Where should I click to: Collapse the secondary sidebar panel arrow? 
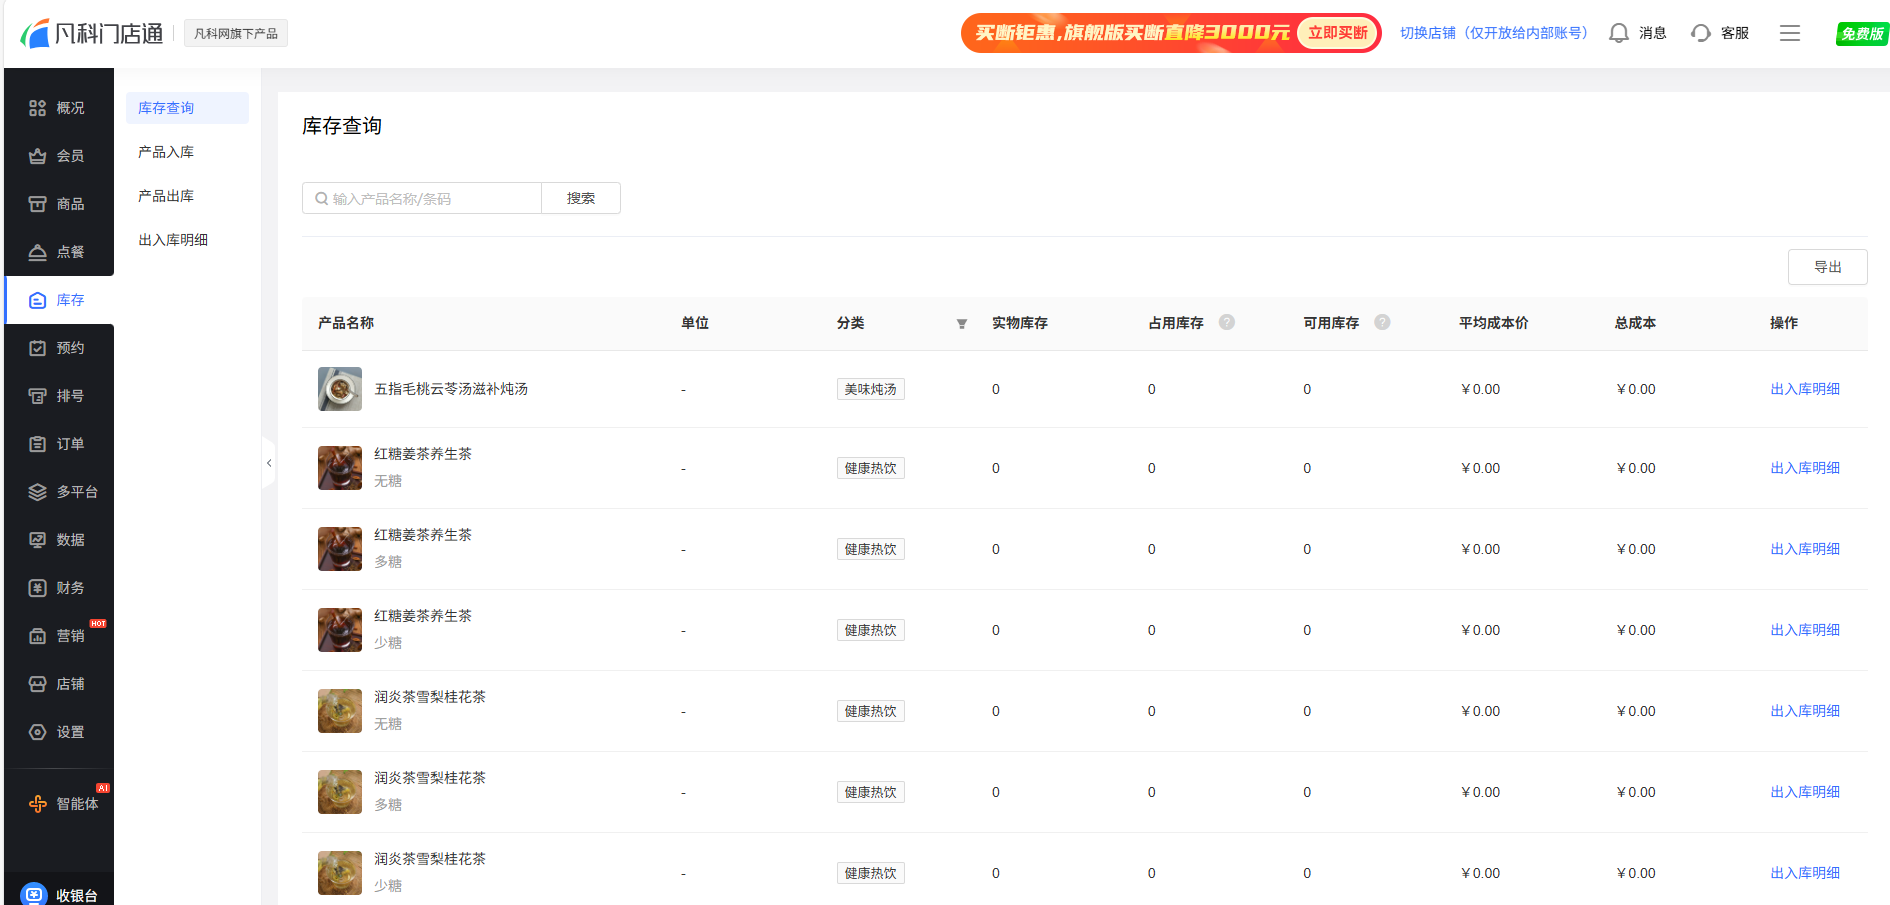click(269, 463)
